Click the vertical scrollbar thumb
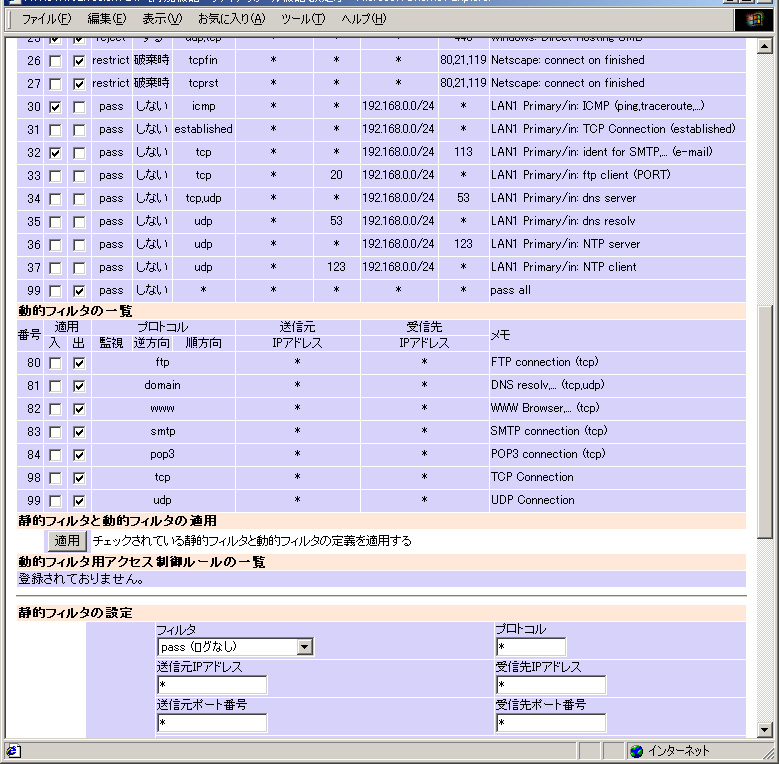The width and height of the screenshot is (779, 764). click(x=765, y=420)
